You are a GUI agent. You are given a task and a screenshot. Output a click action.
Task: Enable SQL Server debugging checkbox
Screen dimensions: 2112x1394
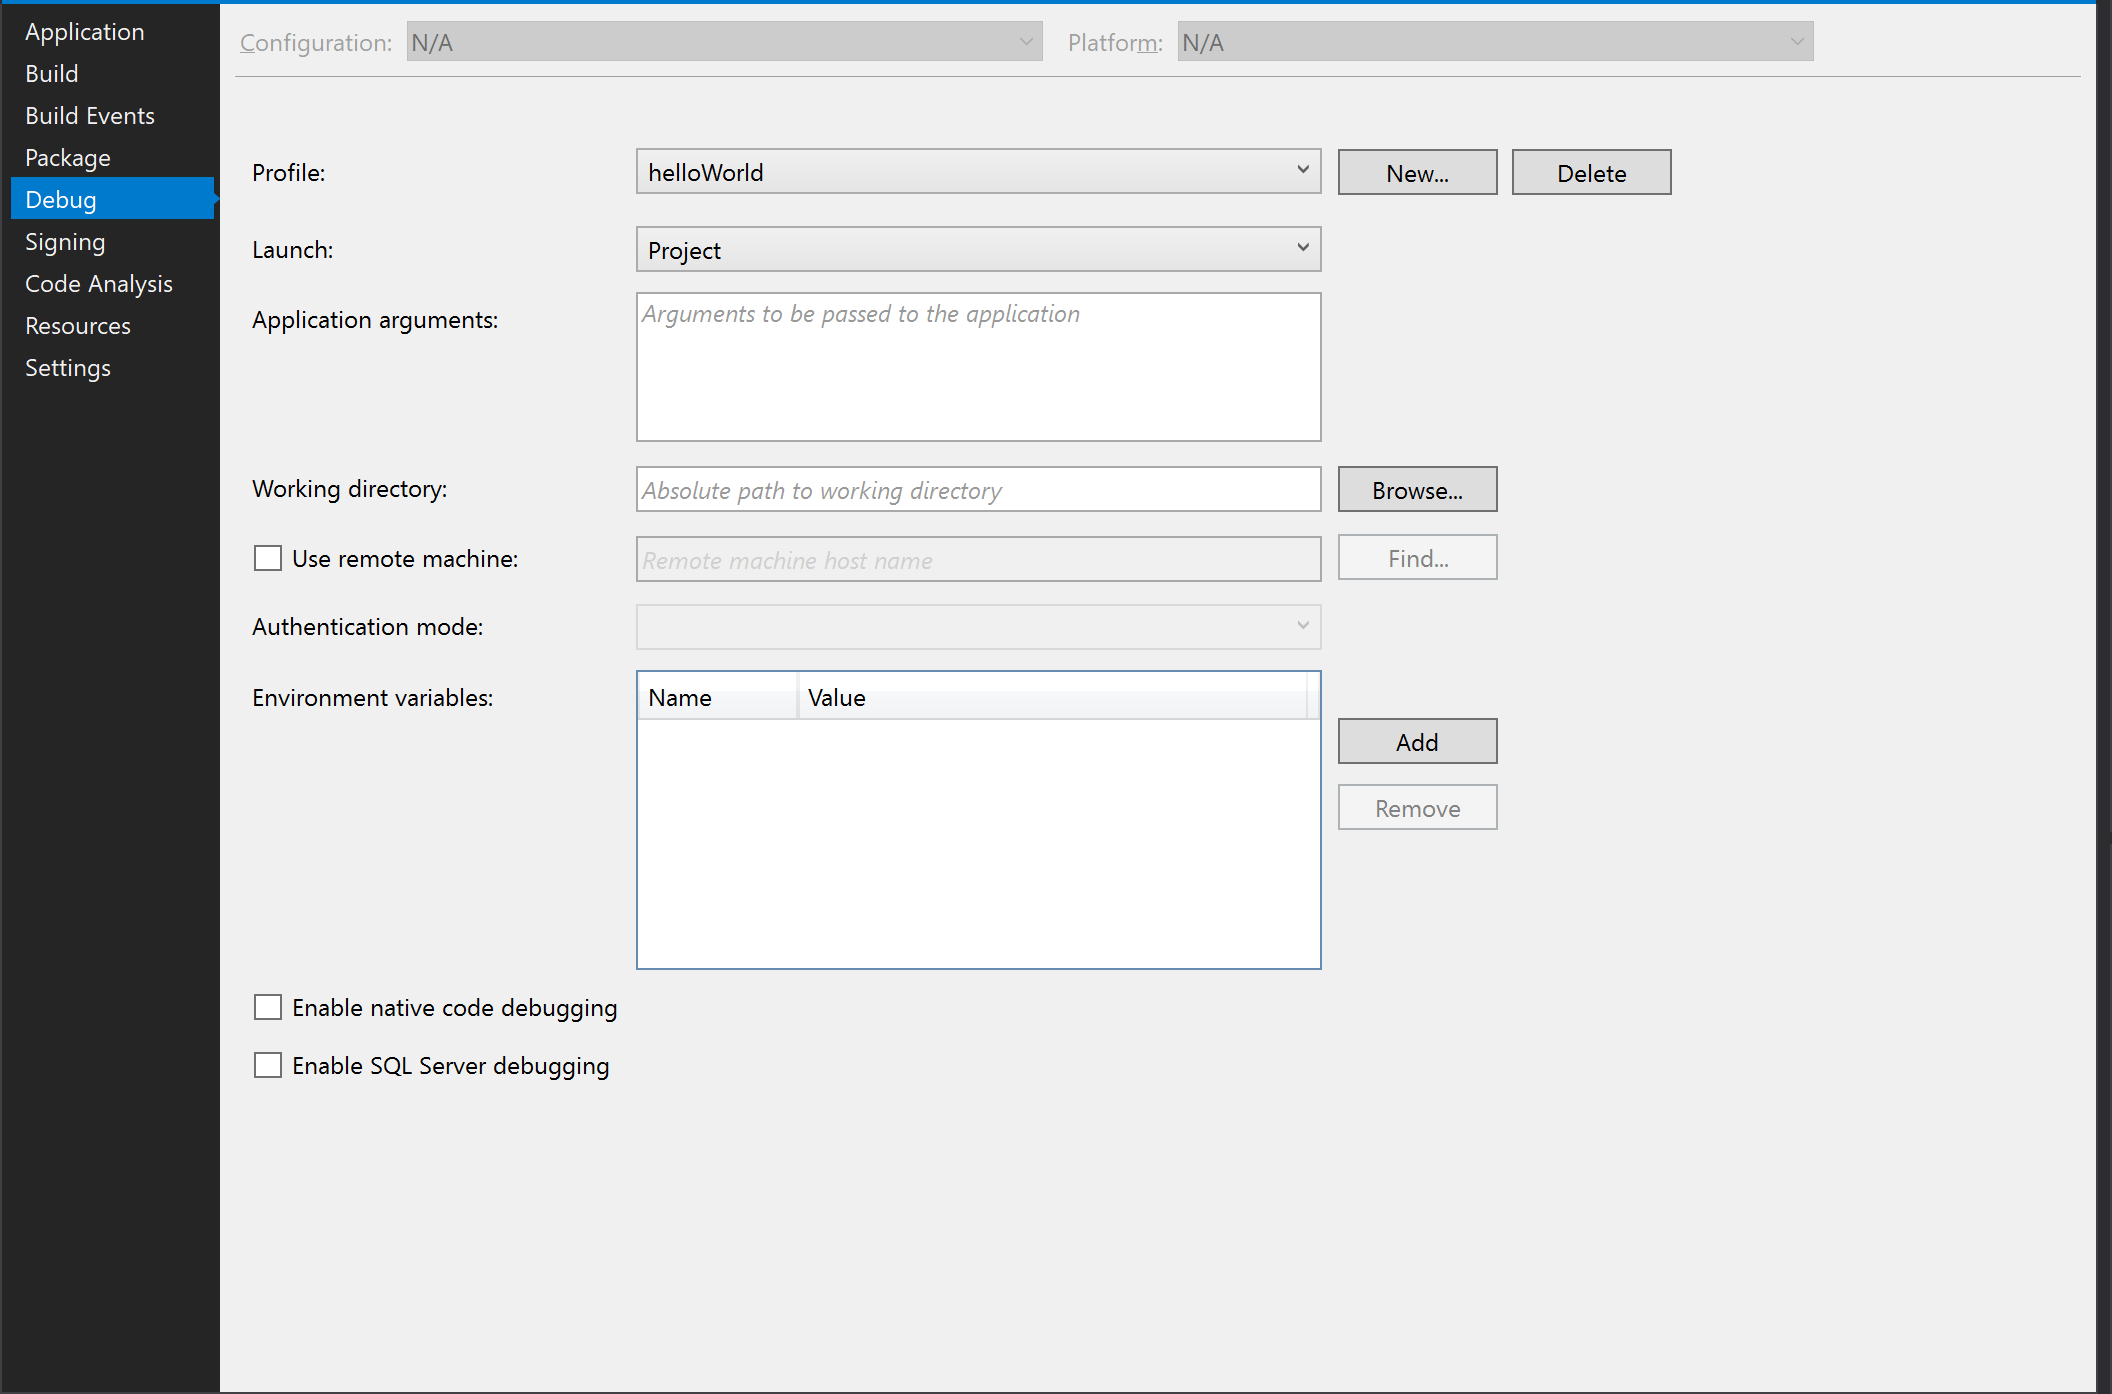coord(268,1065)
